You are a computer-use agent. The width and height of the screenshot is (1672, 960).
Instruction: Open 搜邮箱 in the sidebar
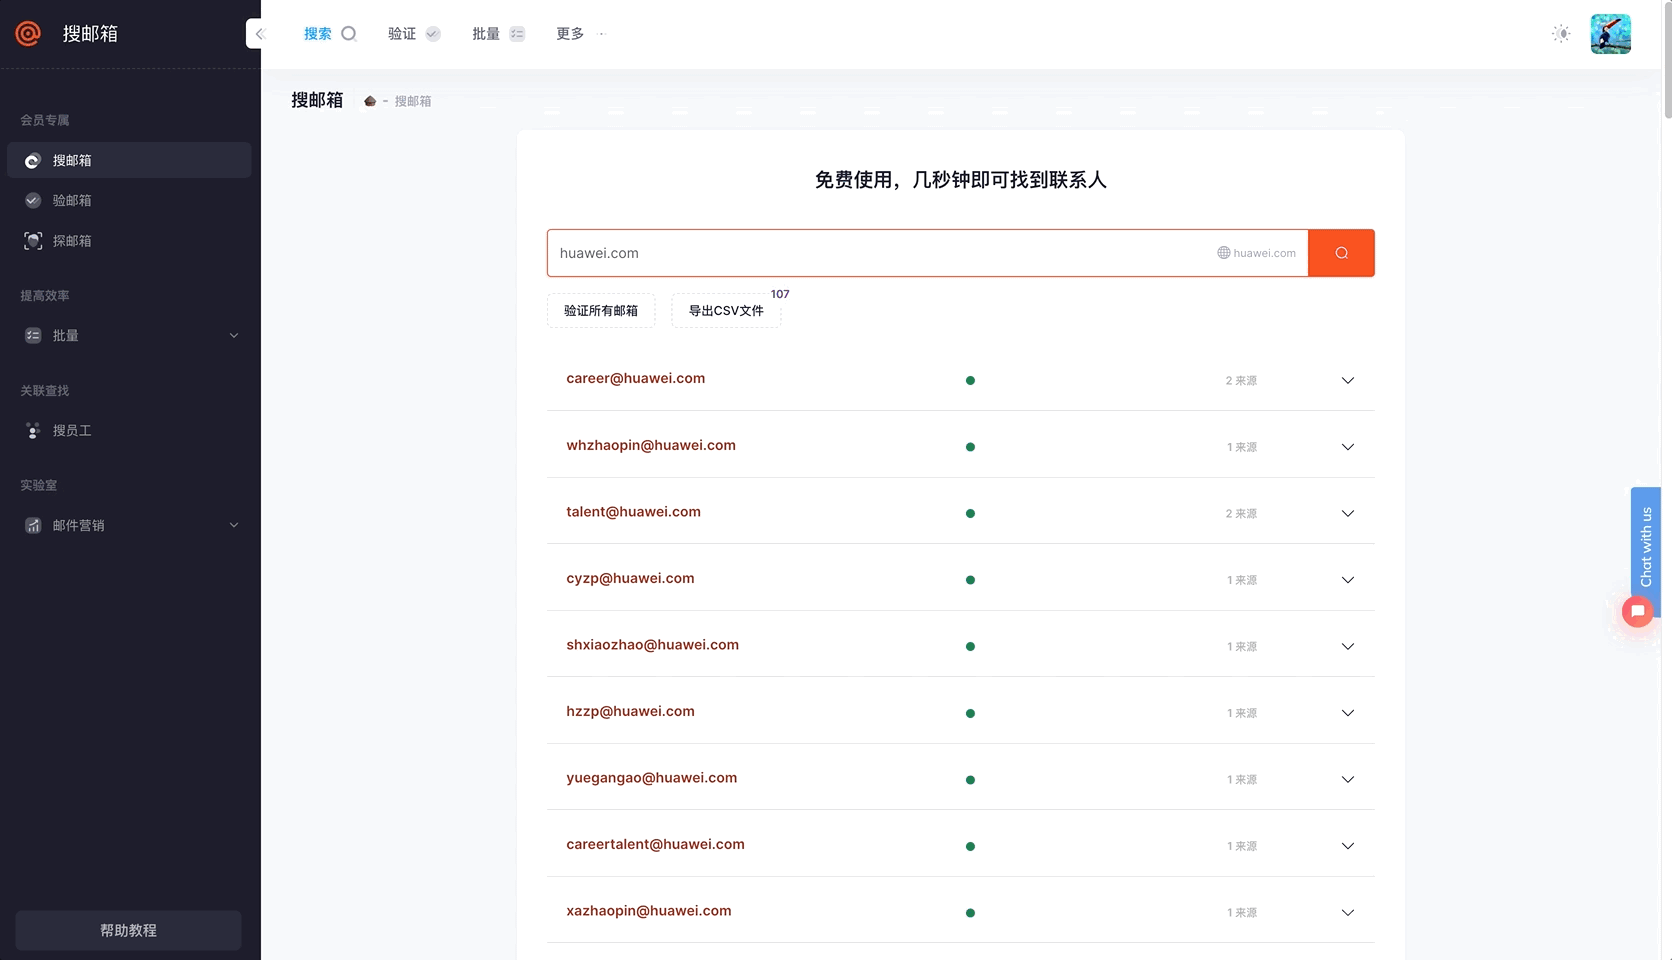129,160
